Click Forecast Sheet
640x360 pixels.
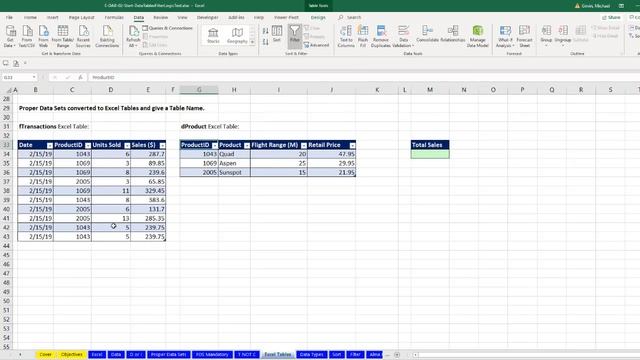(x=524, y=36)
